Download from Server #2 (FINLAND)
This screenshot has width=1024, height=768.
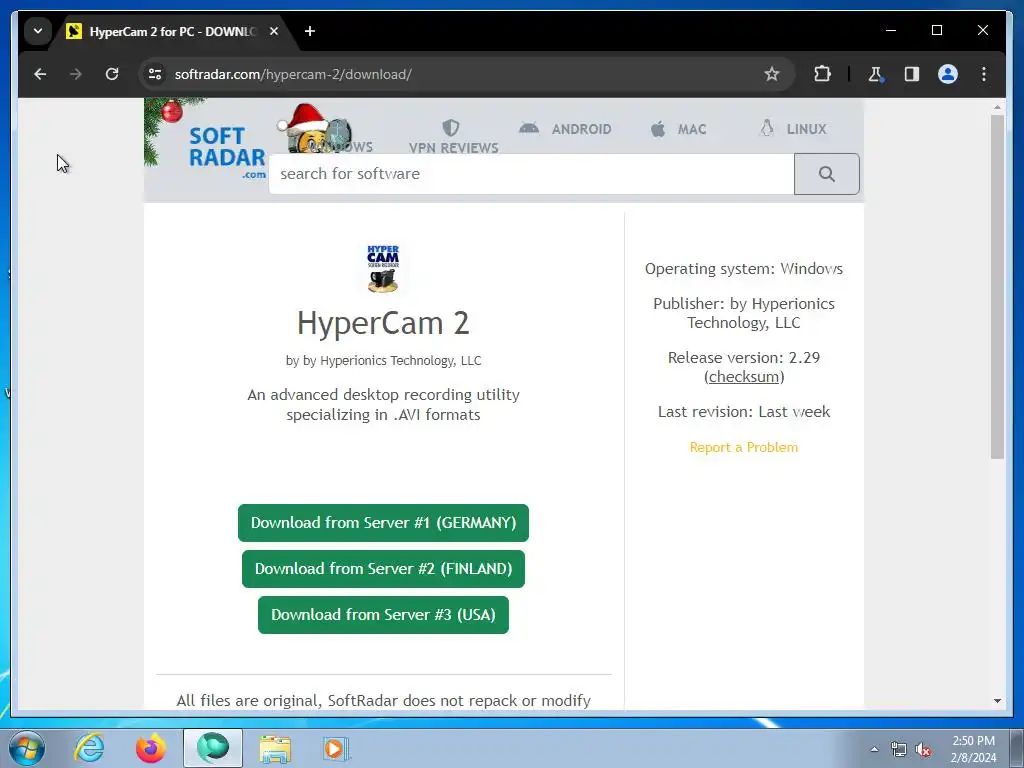click(x=383, y=569)
